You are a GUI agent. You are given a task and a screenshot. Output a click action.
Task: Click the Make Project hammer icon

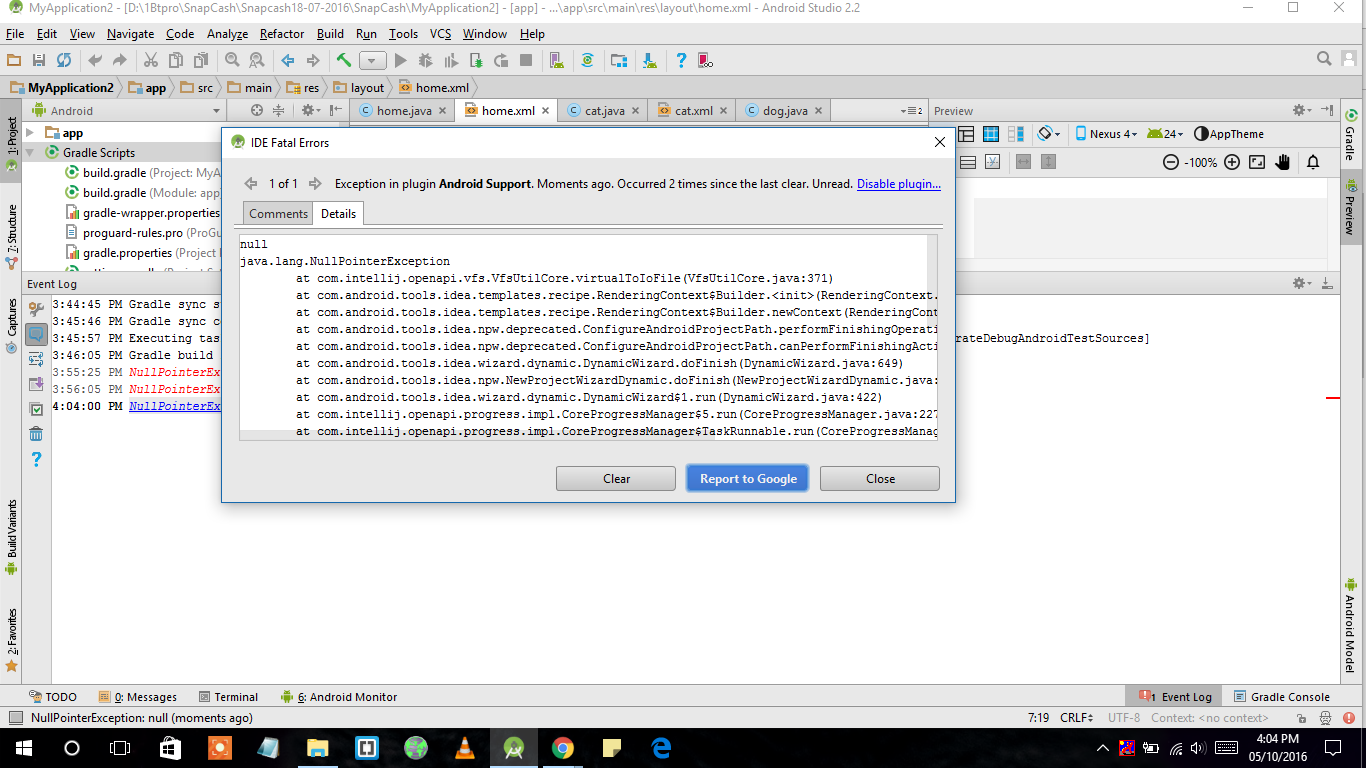pos(344,60)
